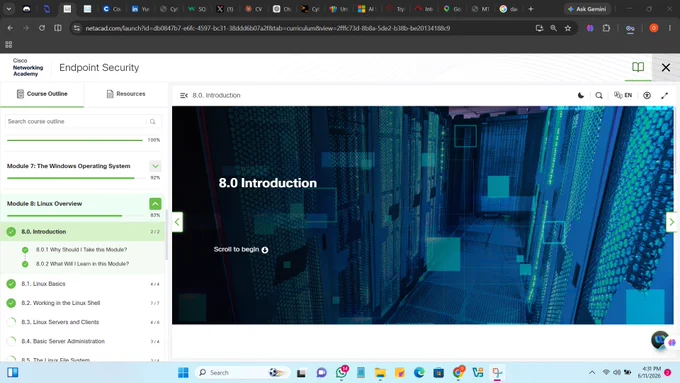
Task: Switch to the Course Outline tab
Action: [x=42, y=94]
